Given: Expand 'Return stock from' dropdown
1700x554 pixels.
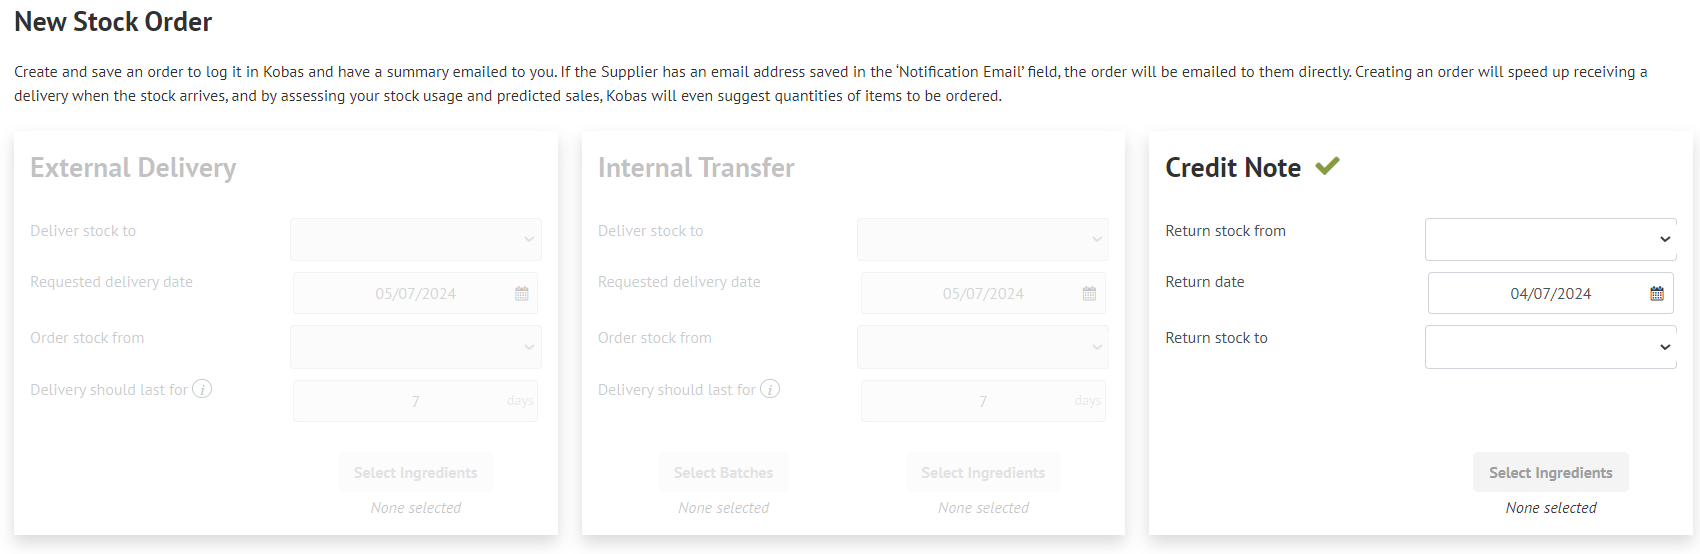Looking at the screenshot, I should (1550, 240).
